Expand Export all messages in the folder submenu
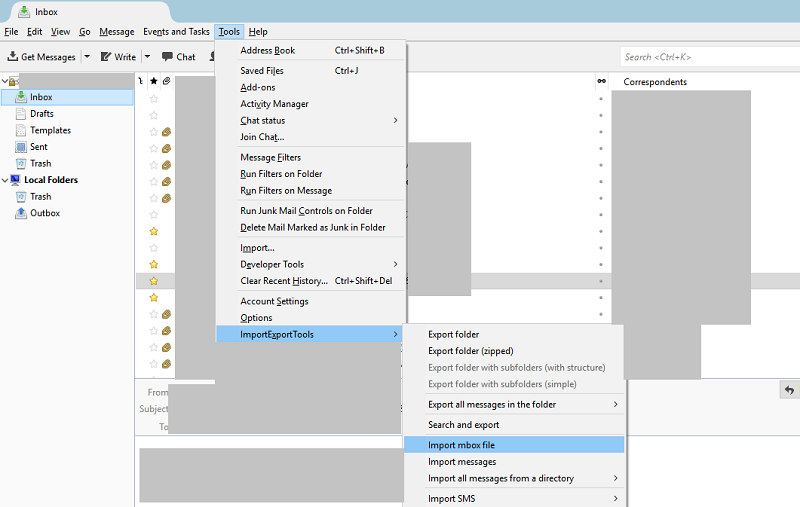Viewport: 800px width, 507px height. [615, 404]
